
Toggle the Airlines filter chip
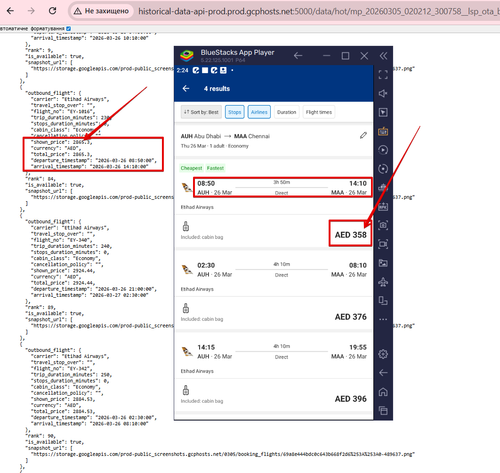(x=259, y=112)
